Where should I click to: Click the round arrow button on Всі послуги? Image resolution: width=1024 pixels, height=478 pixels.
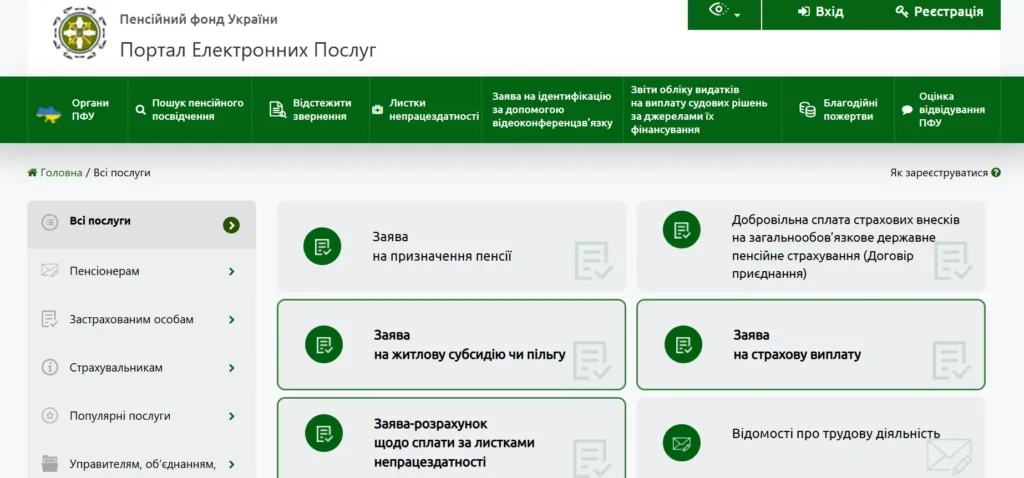pos(231,225)
